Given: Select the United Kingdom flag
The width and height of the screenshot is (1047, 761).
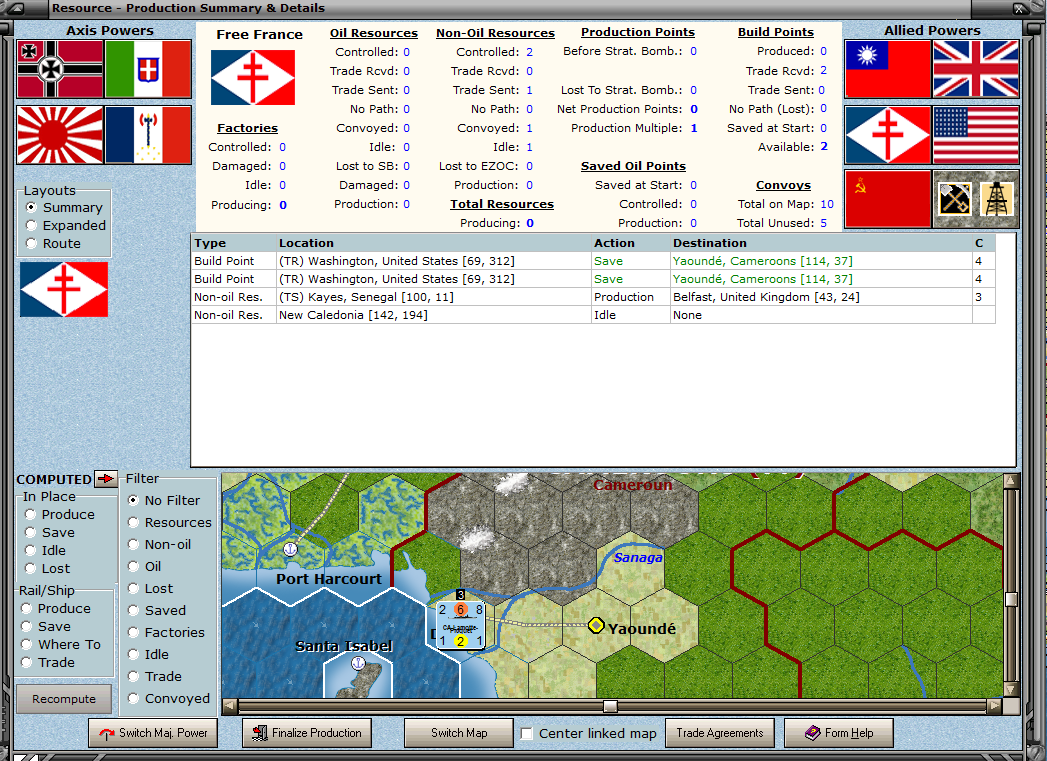Looking at the screenshot, I should coord(976,69).
